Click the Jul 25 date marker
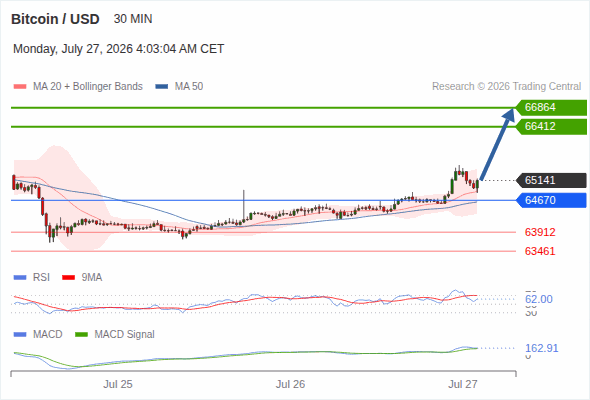 [118, 384]
